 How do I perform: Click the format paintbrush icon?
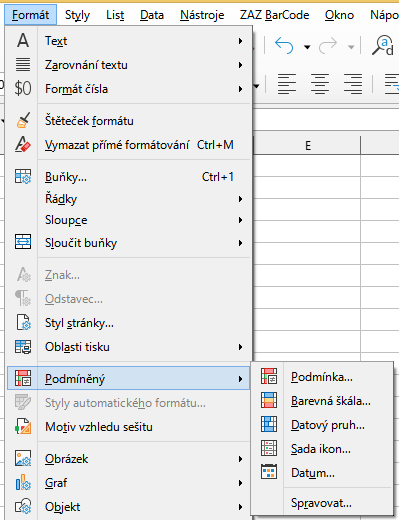click(x=23, y=120)
